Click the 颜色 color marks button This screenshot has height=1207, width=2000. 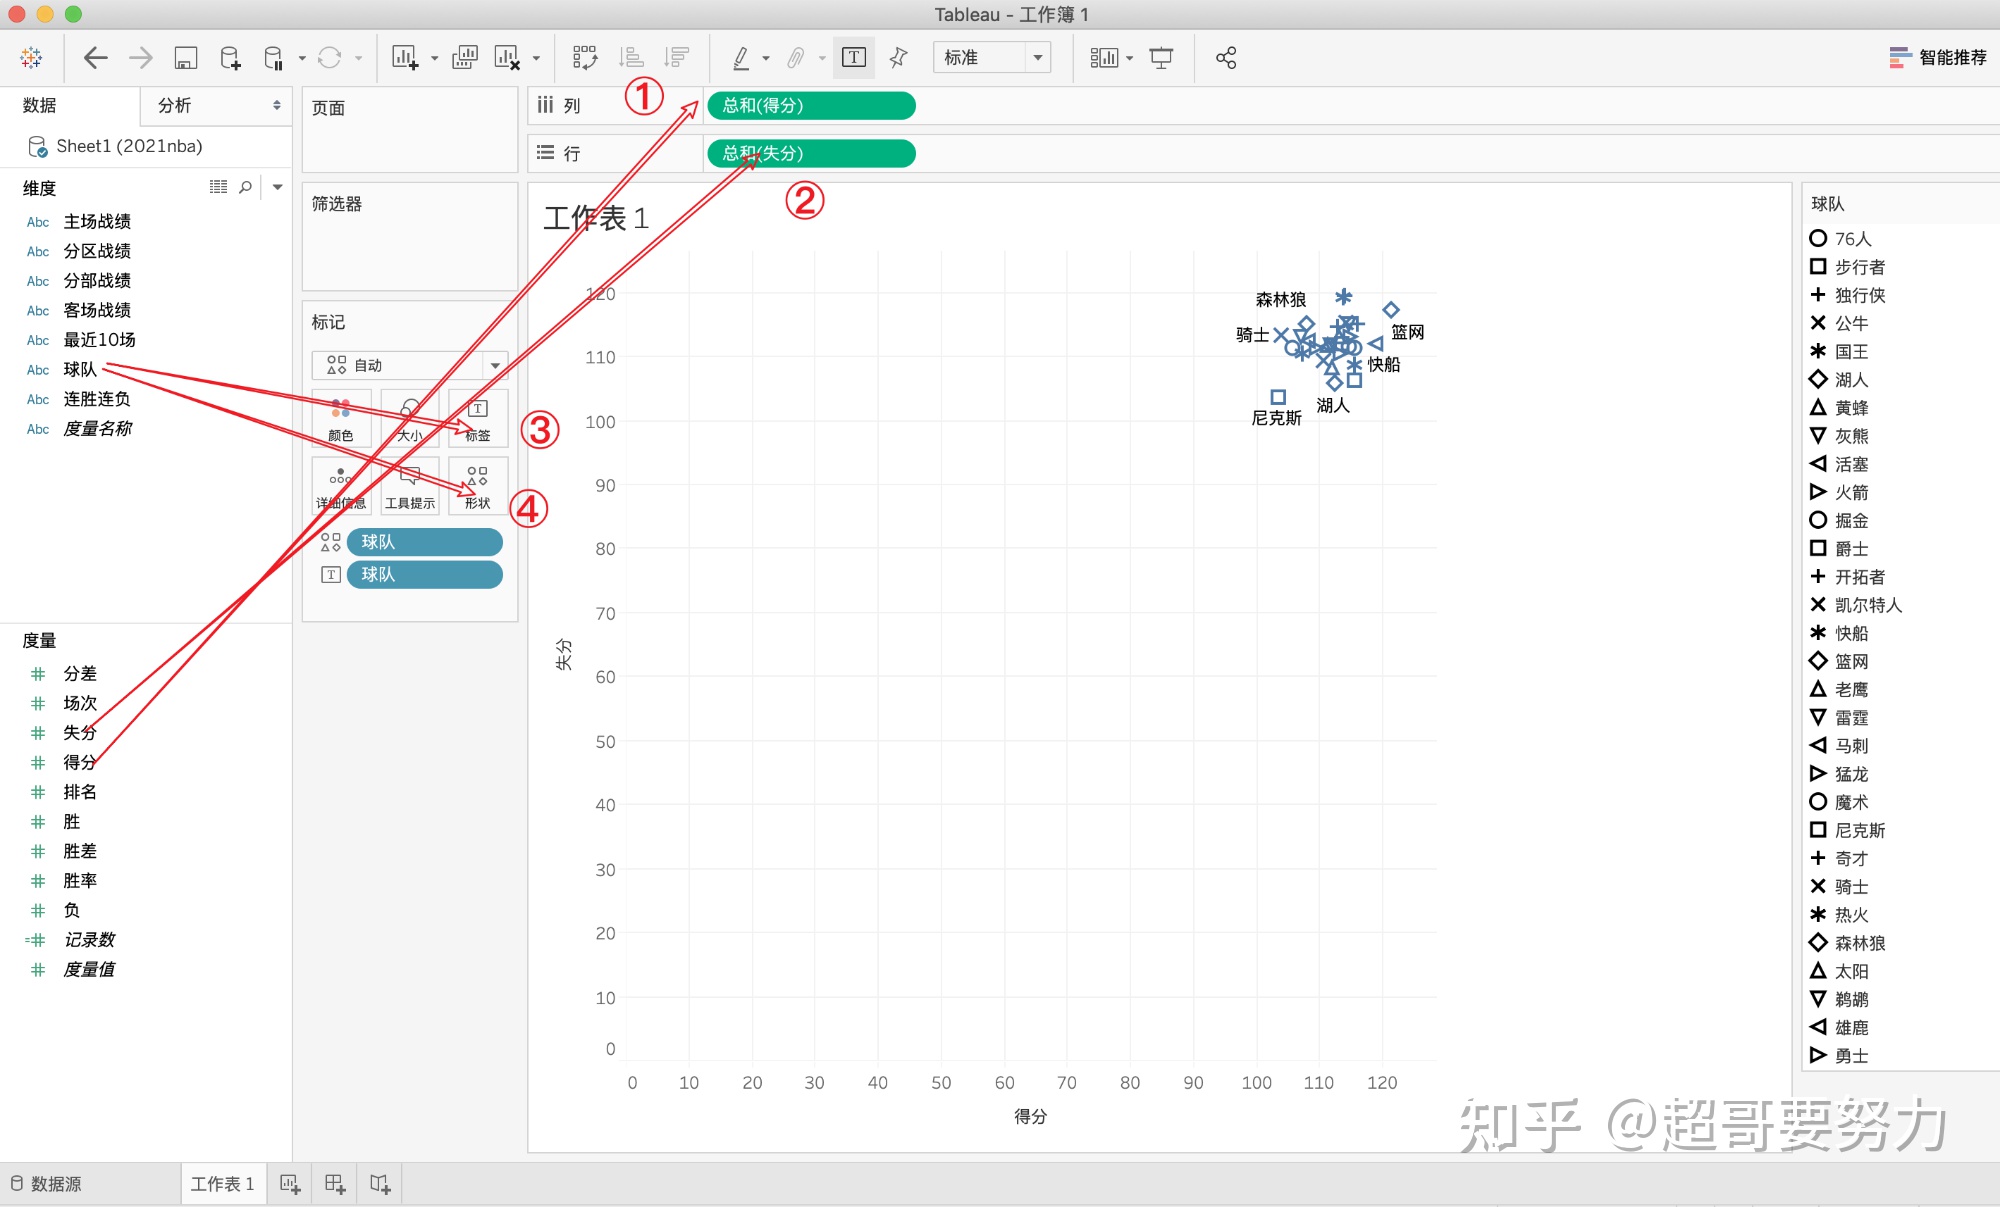point(341,419)
